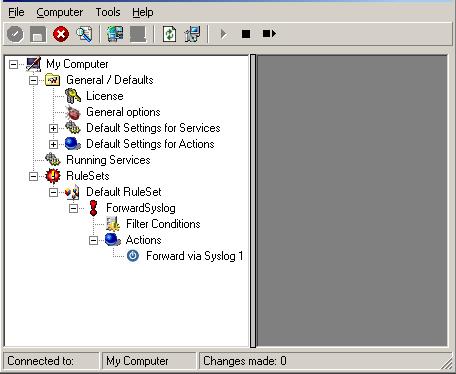Viewport: 456px width, 374px height.
Task: Select the Actions label under ForwardSyslog
Action: coord(144,240)
